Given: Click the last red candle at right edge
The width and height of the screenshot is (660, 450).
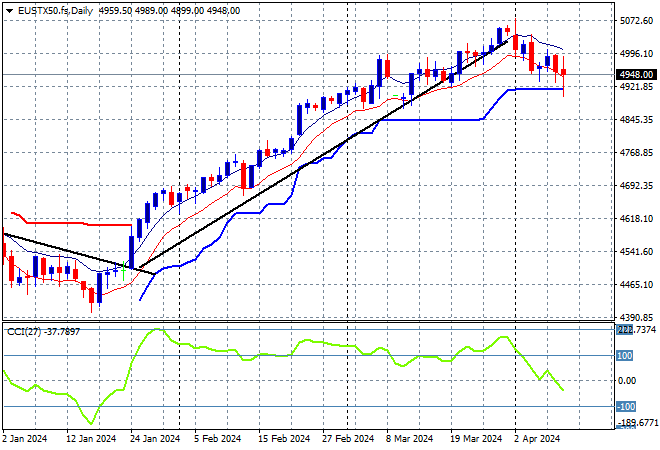Looking at the screenshot, I should [x=564, y=72].
